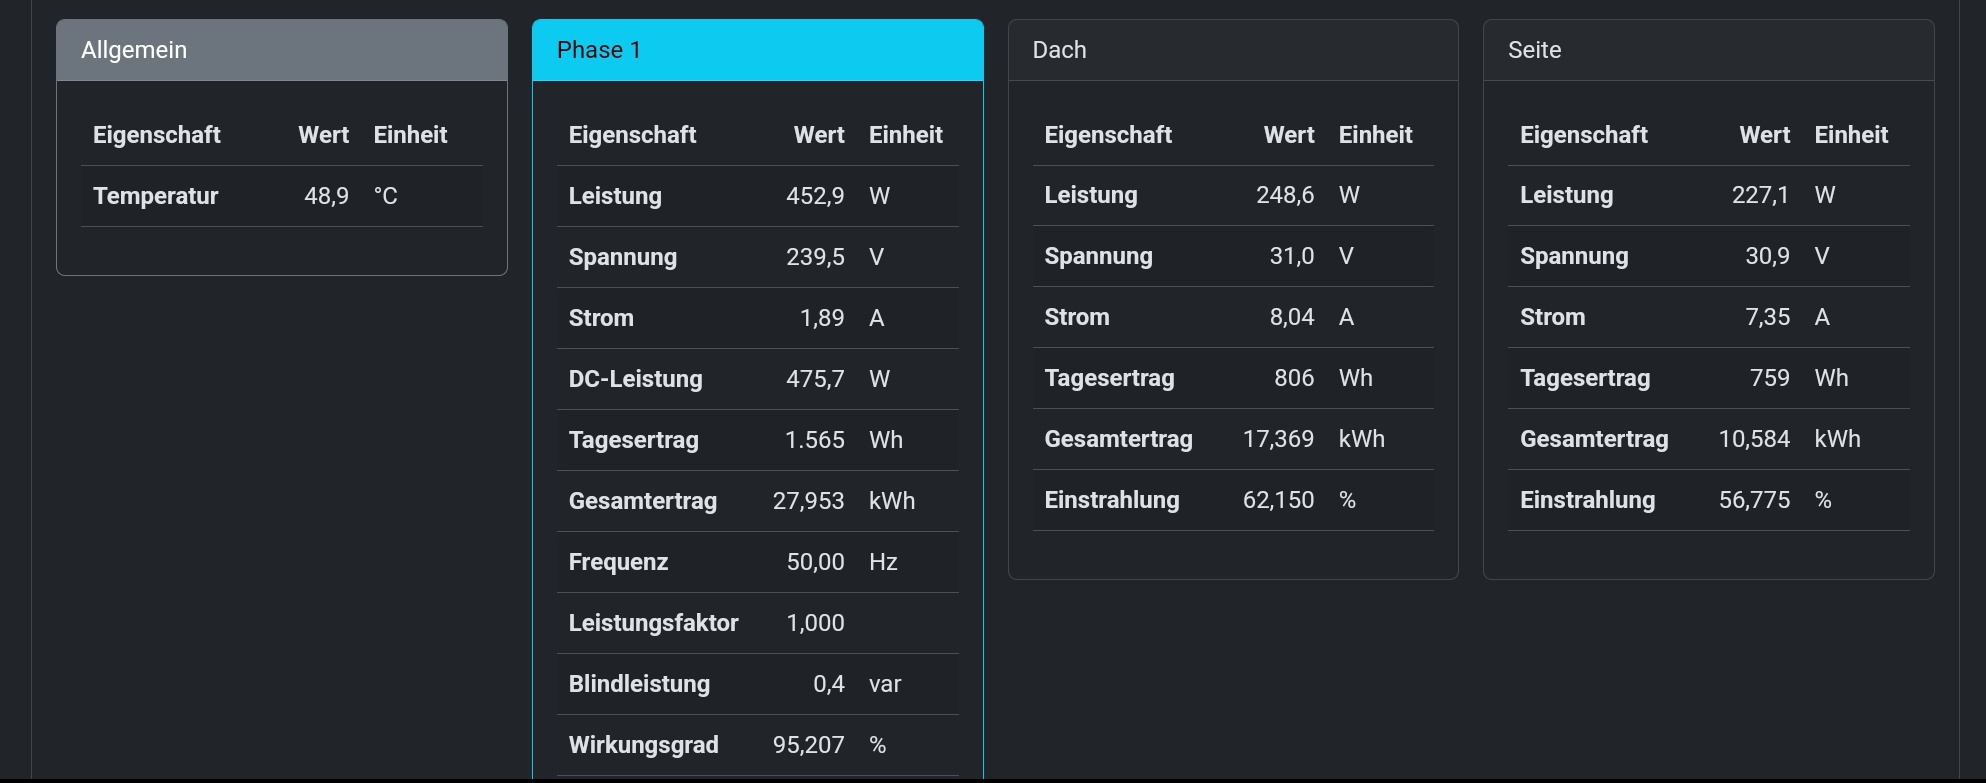Click the Einstrahlung label in Seite card
The height and width of the screenshot is (783, 1986).
1588,500
